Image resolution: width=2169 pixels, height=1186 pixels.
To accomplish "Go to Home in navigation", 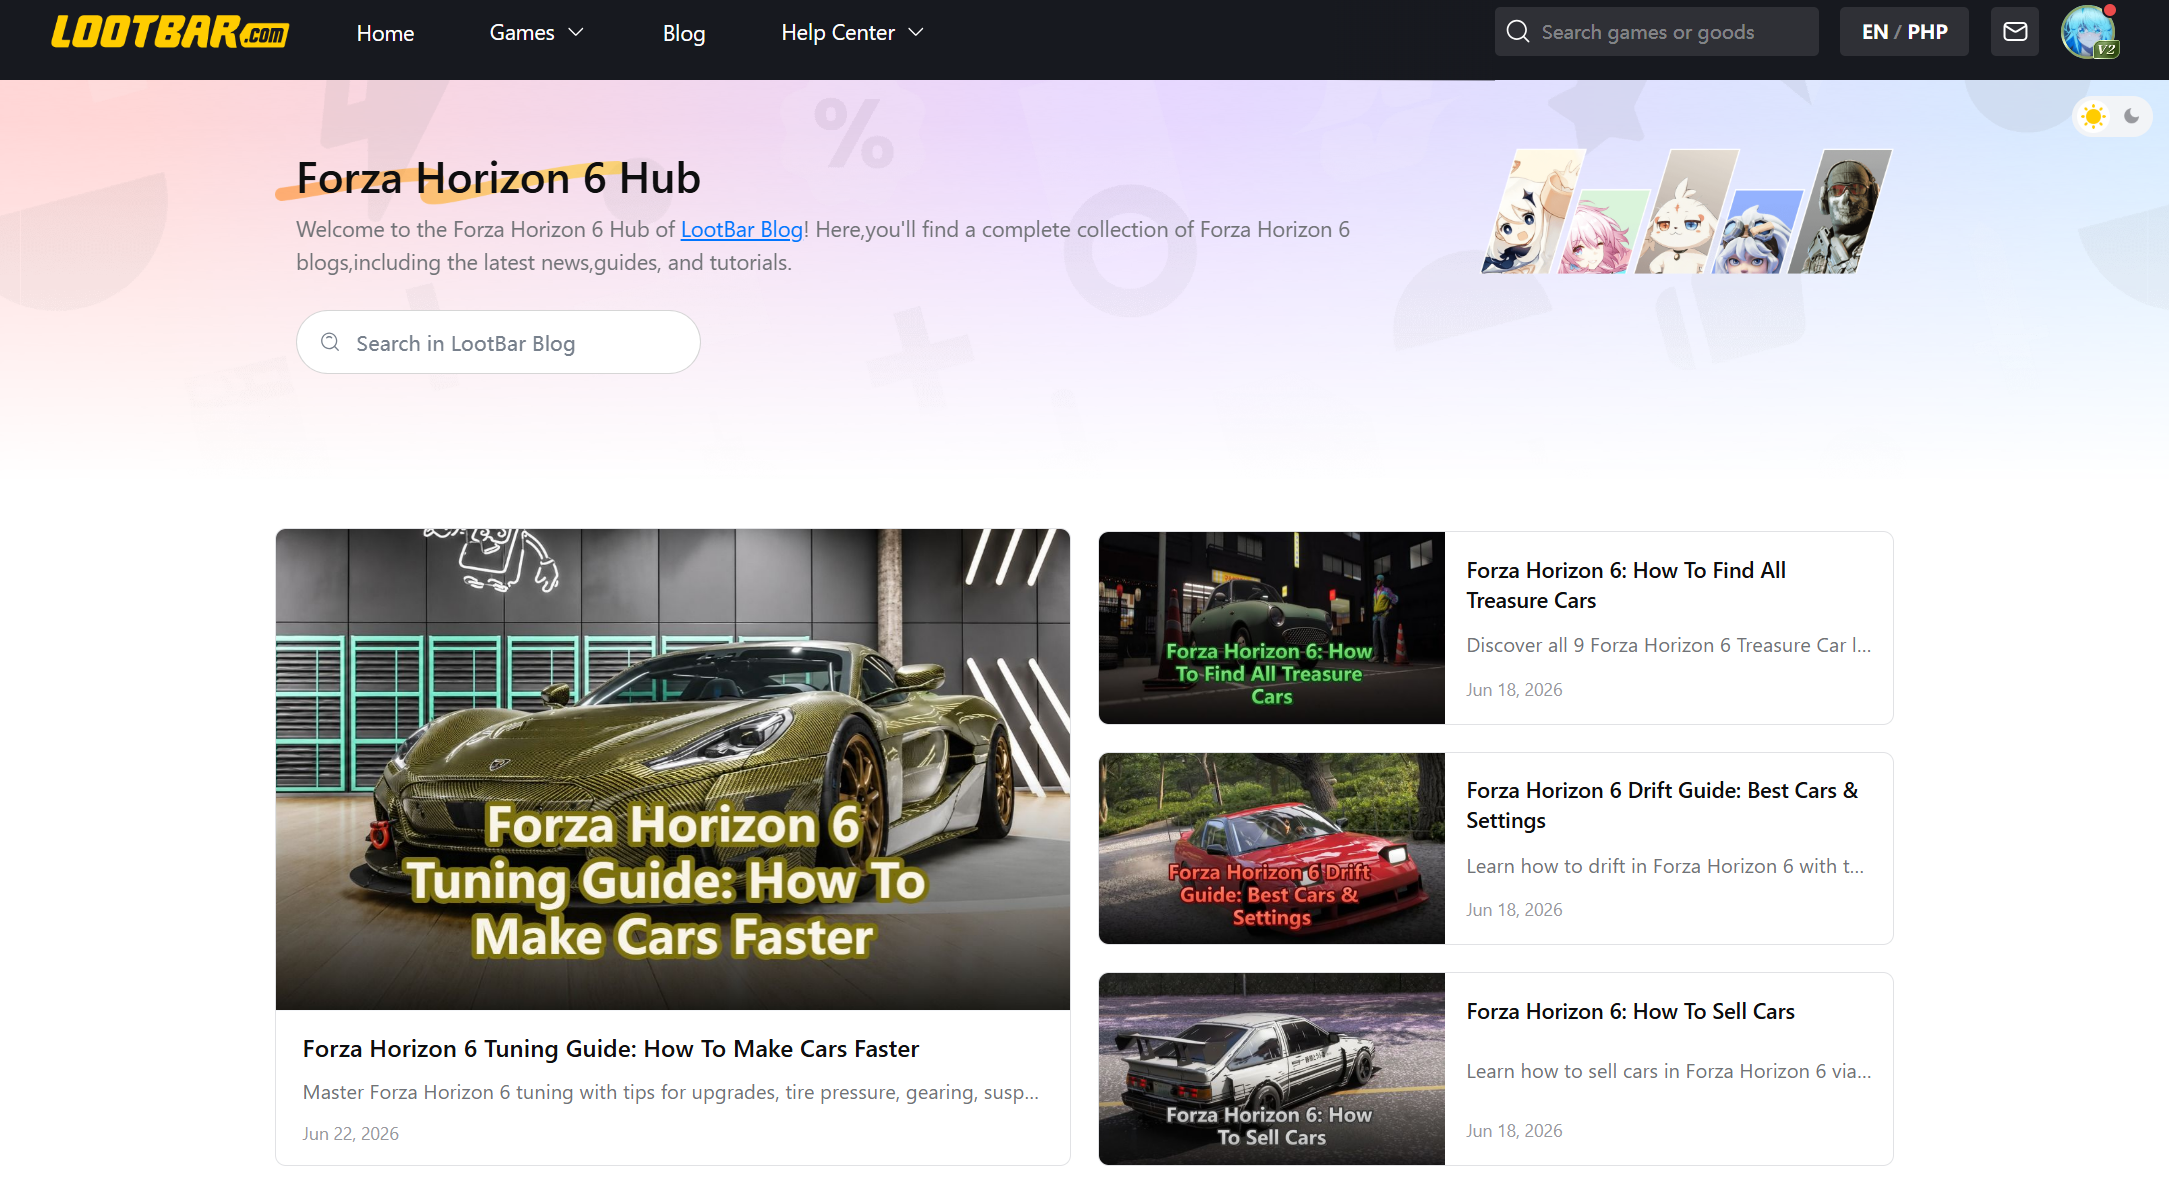I will [385, 33].
